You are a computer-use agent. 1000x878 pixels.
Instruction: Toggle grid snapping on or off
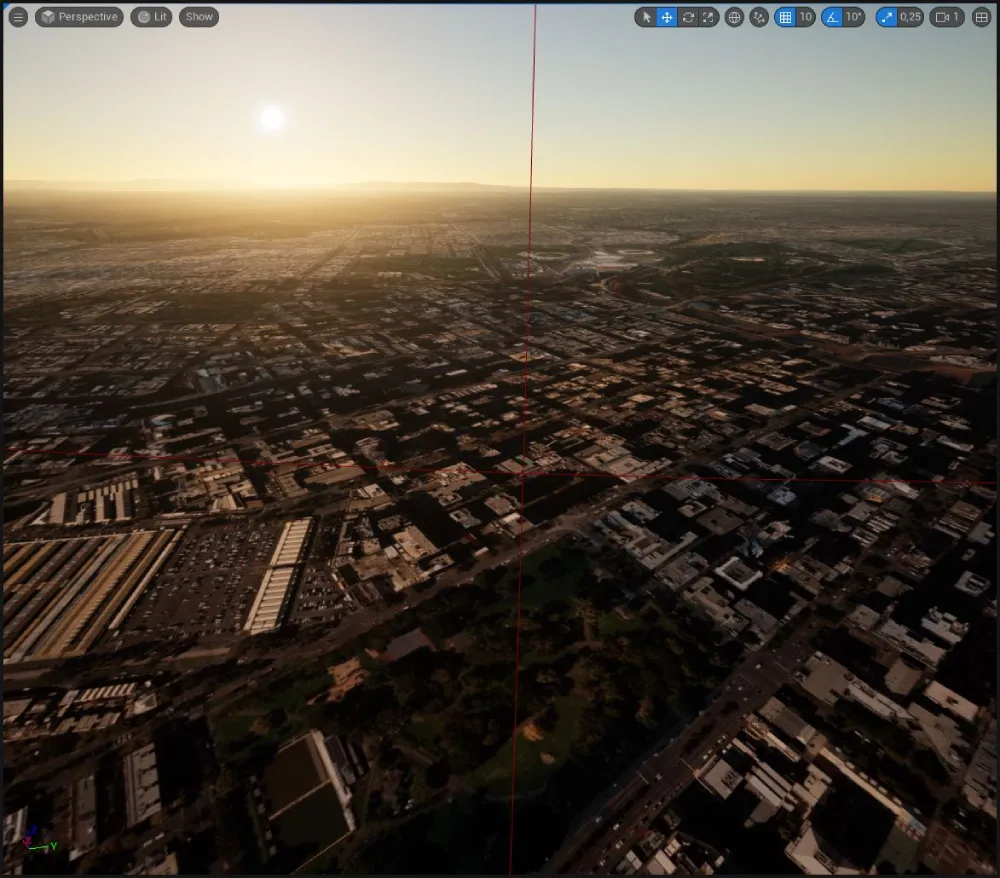coord(785,17)
